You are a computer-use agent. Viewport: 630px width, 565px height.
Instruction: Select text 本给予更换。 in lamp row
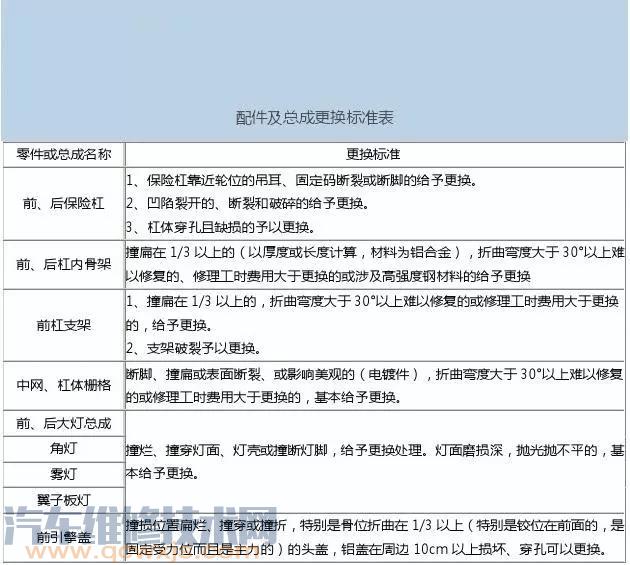[x=162, y=473]
